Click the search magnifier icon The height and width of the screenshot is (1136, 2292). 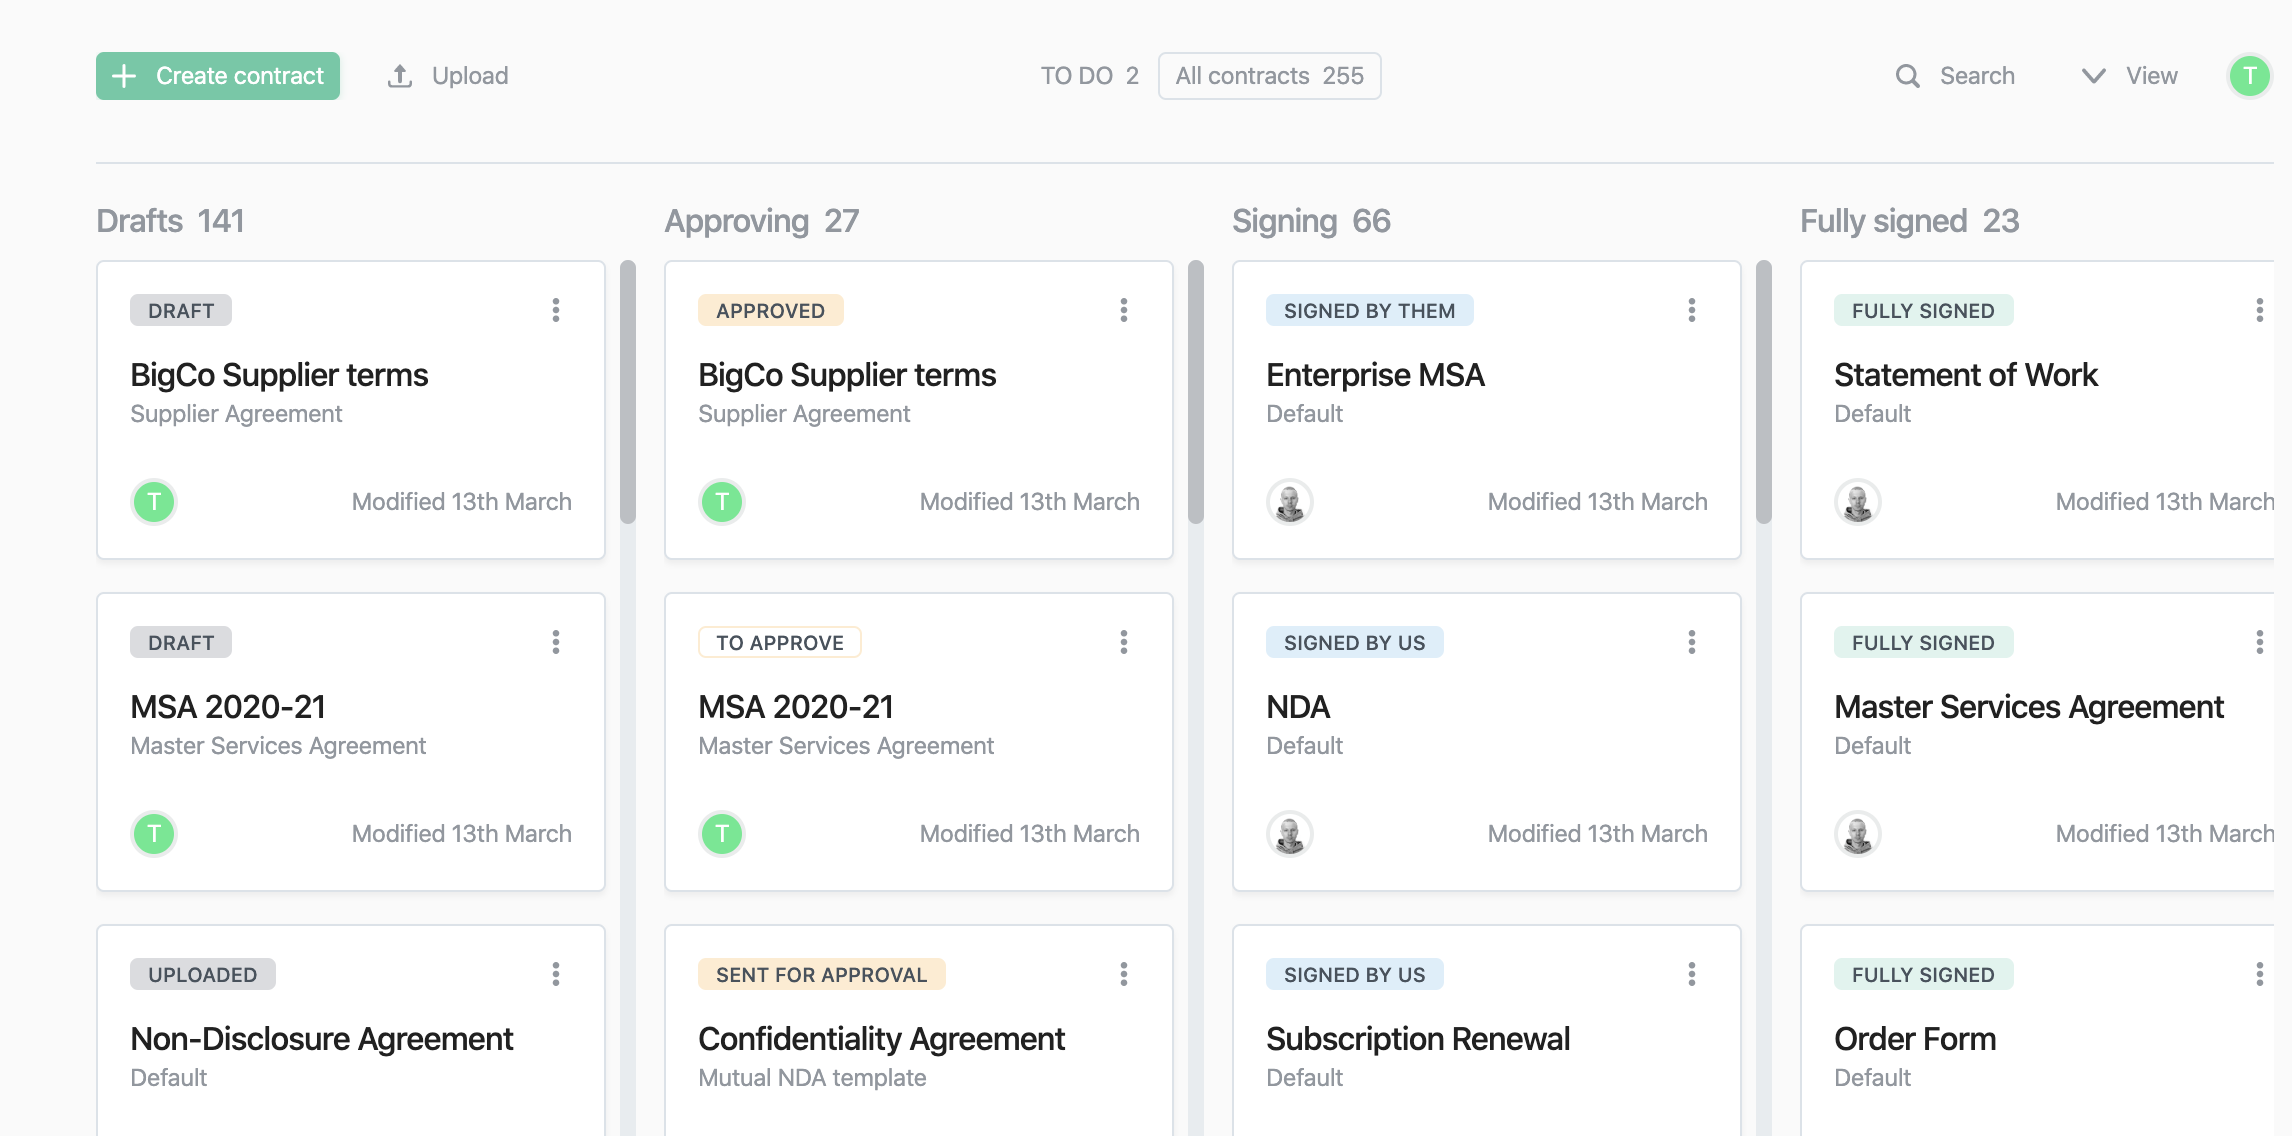point(1907,76)
